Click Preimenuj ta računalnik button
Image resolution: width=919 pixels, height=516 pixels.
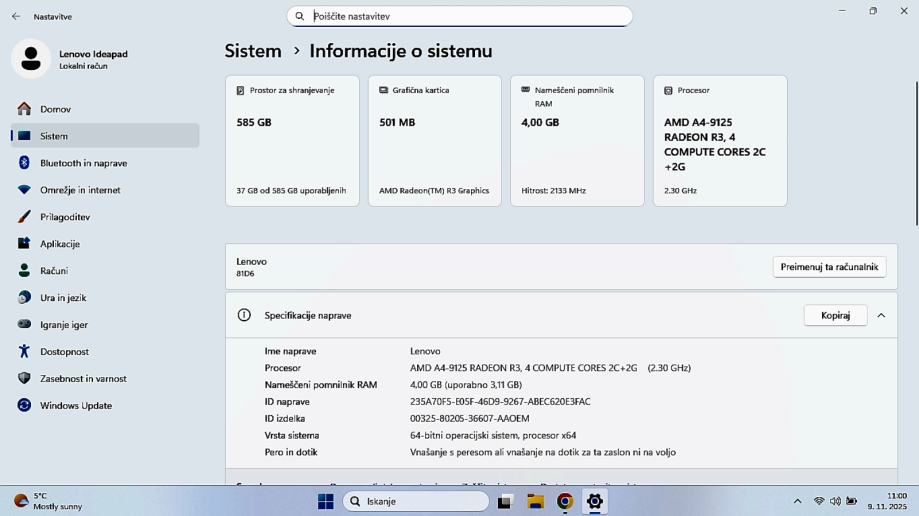point(829,267)
